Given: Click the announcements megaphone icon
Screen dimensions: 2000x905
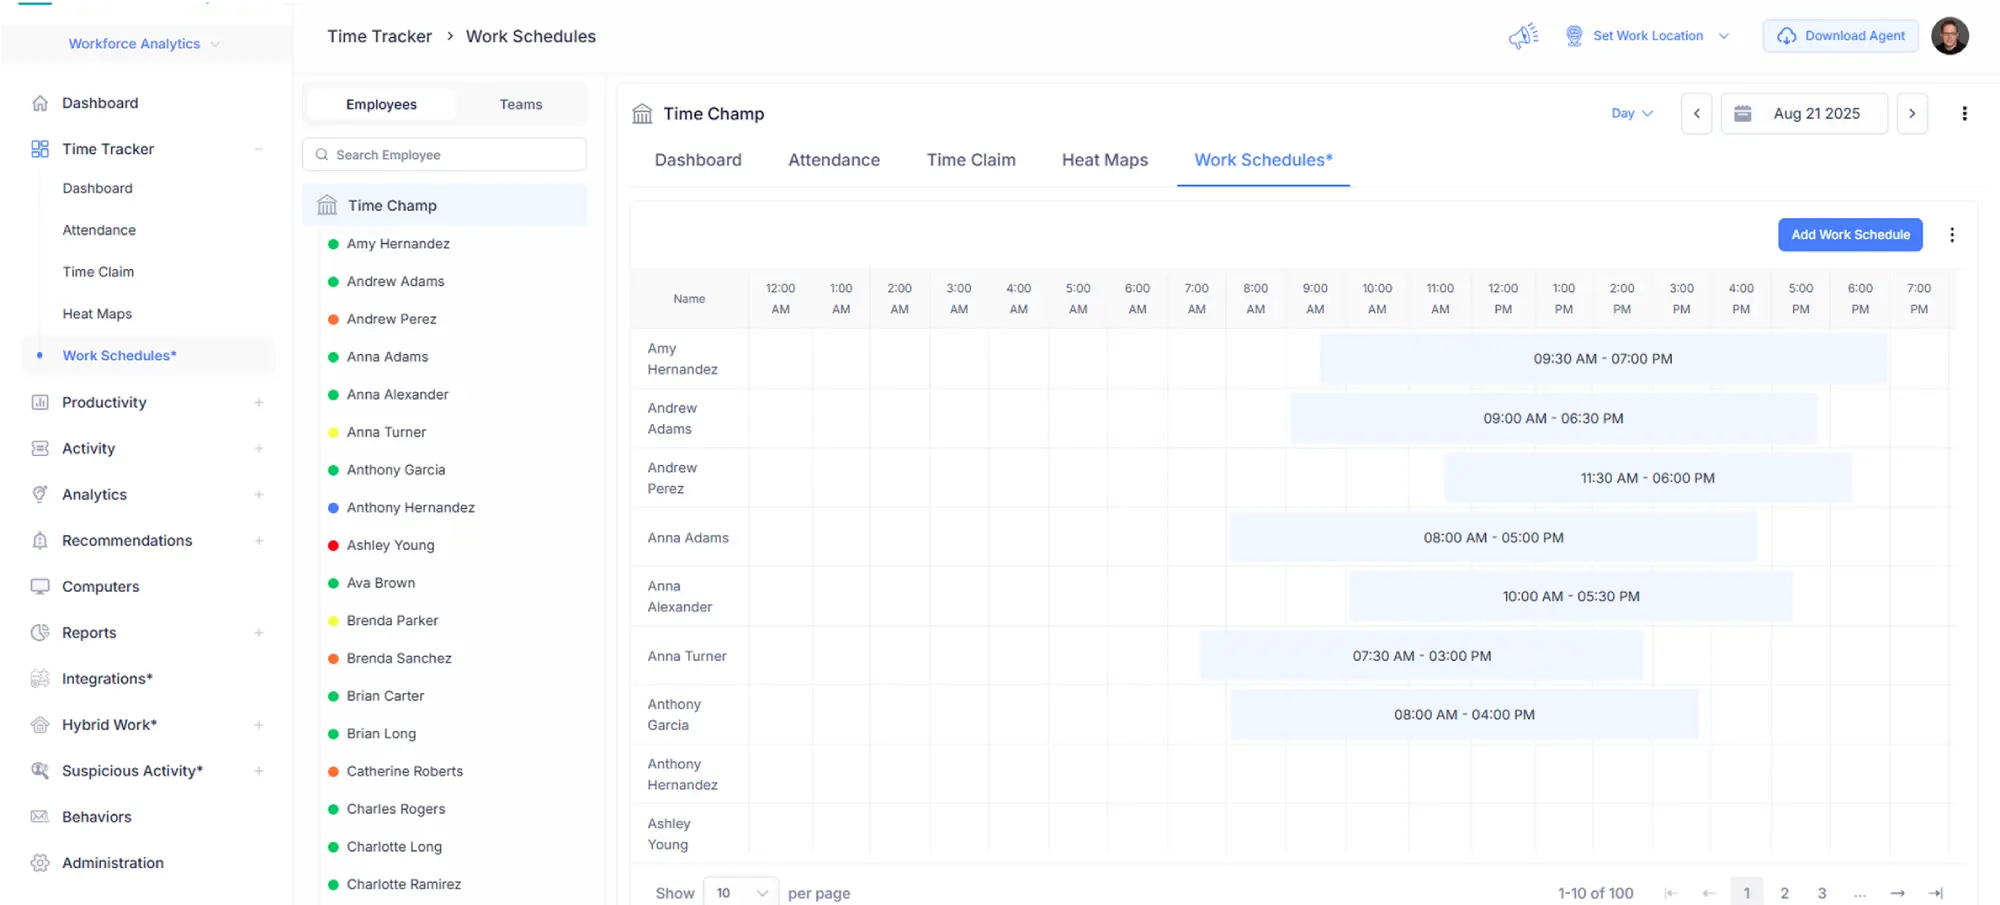Looking at the screenshot, I should point(1523,37).
